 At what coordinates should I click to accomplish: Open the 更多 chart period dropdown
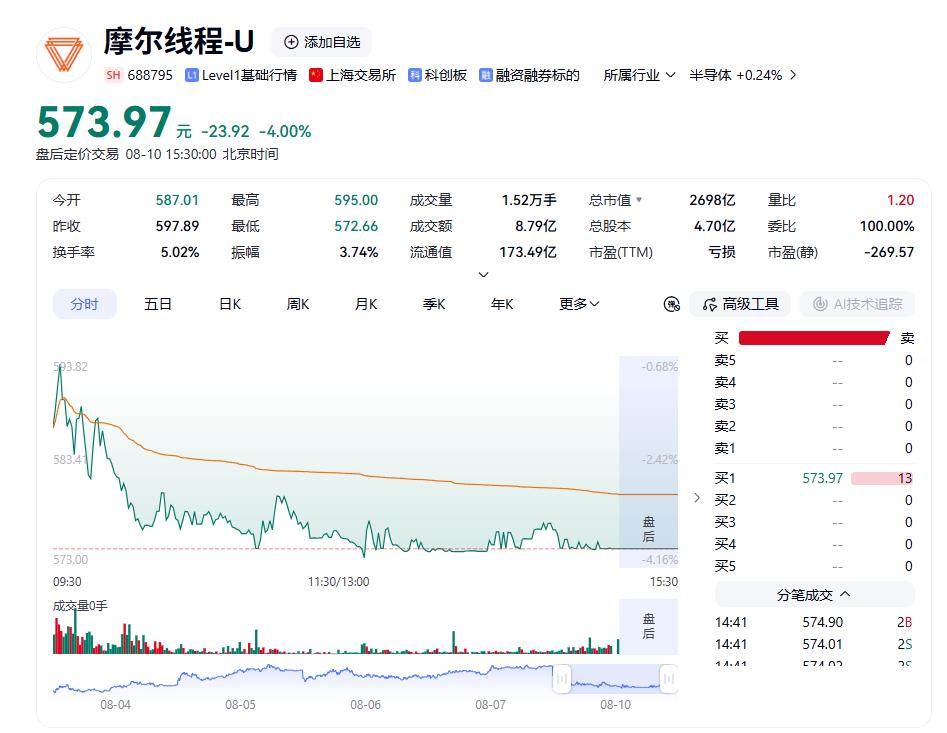579,304
